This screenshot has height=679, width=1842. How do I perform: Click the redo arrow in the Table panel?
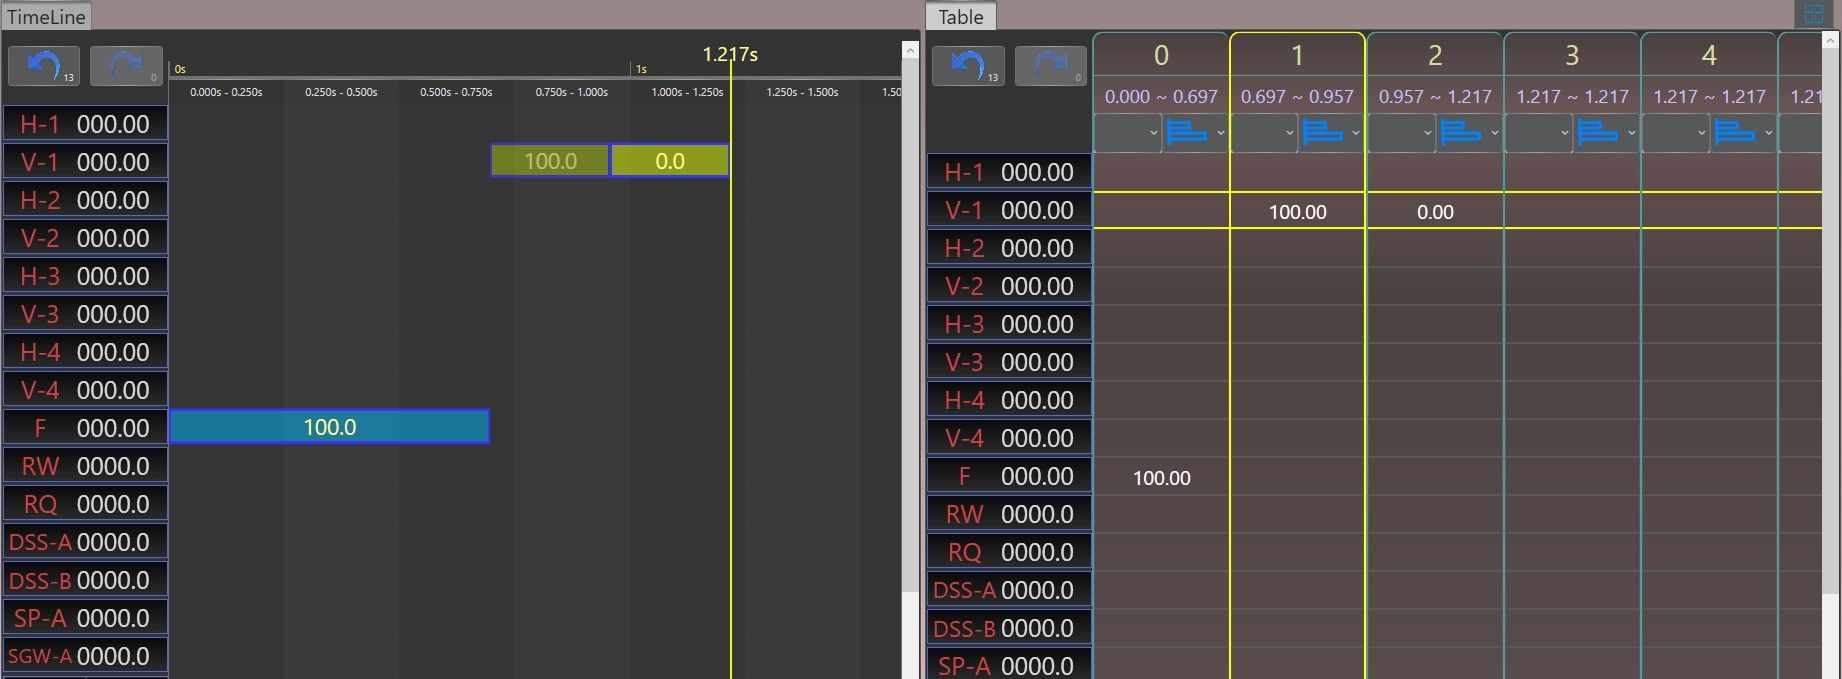[1050, 66]
